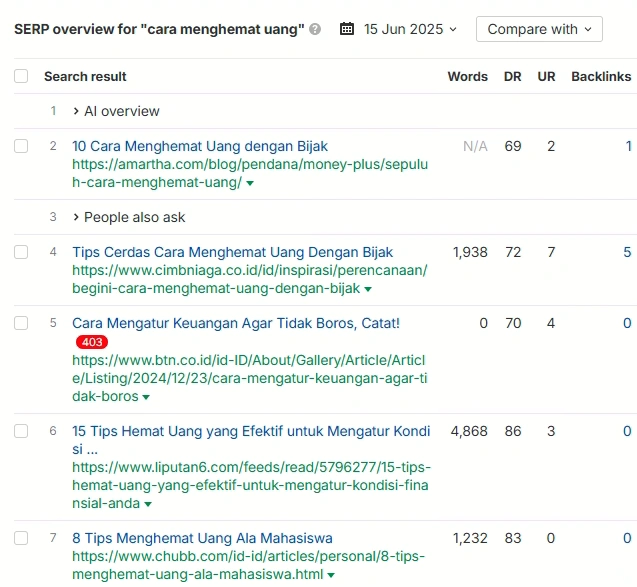This screenshot has width=637, height=587.
Task: Open the Compare with dropdown
Action: 539,29
